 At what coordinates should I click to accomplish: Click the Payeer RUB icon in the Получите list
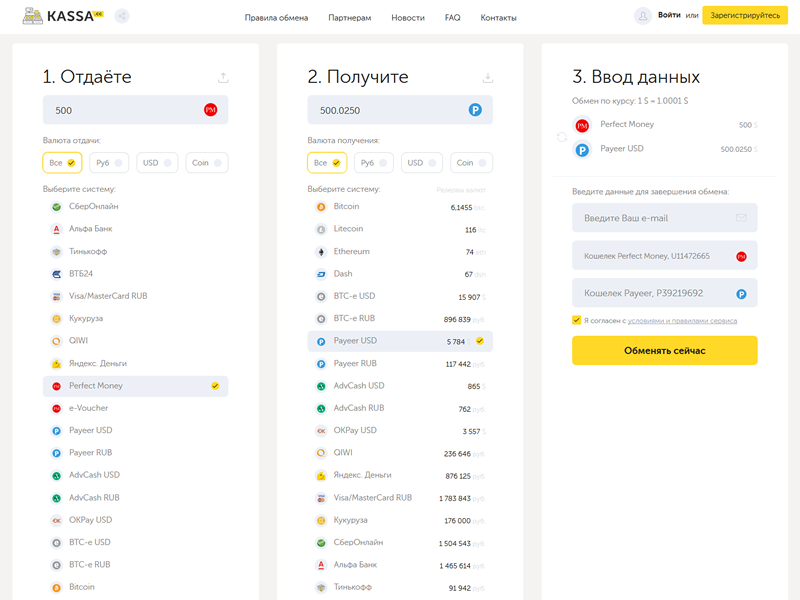321,364
